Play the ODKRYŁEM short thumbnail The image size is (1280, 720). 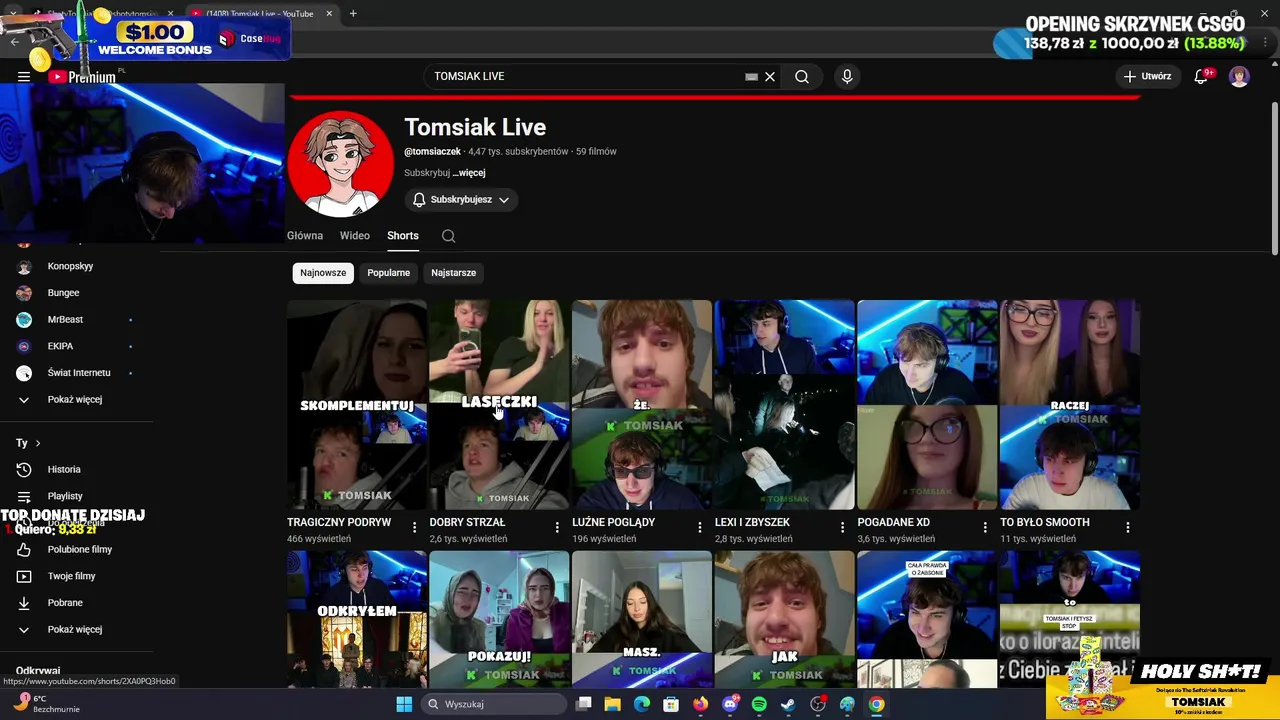coord(357,619)
